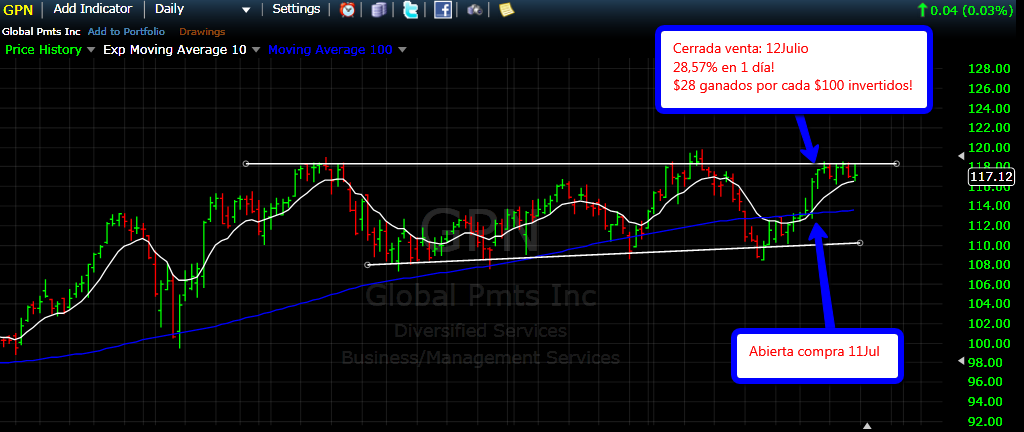Select left endpoint handle of lower support trendline

(x=368, y=265)
